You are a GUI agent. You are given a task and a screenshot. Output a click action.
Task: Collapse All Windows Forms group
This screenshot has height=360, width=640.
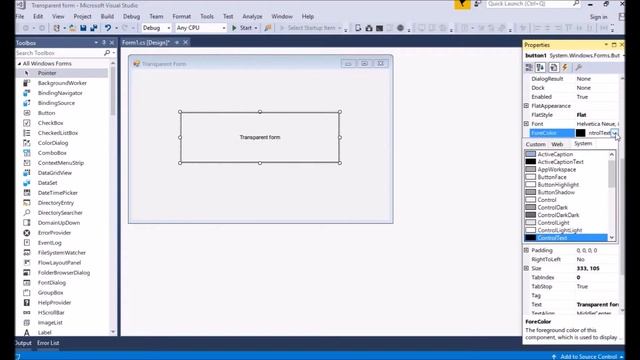coord(19,64)
